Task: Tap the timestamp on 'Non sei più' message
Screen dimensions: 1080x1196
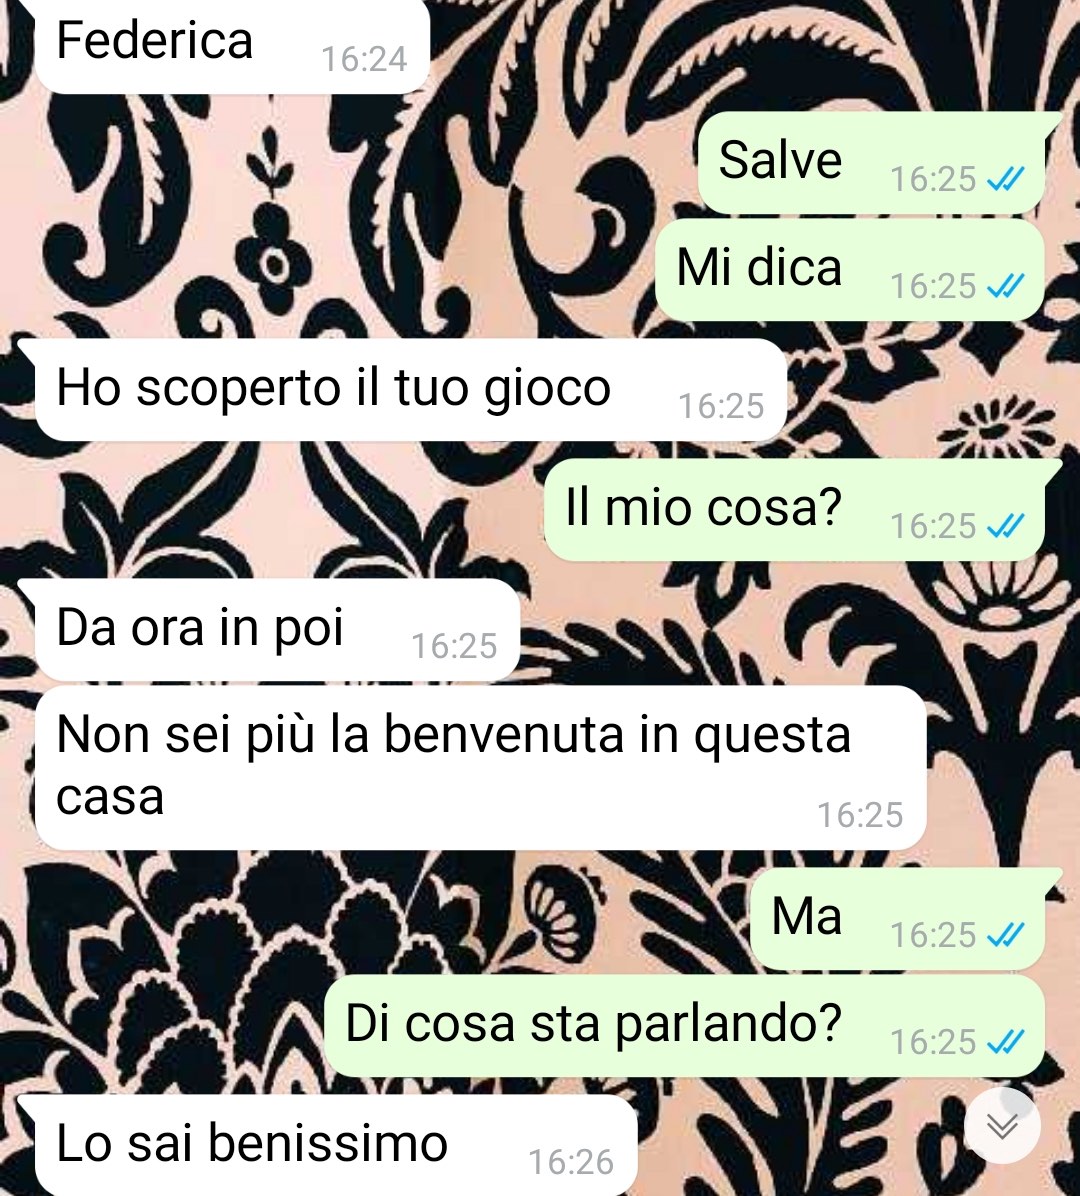Action: coord(860,815)
